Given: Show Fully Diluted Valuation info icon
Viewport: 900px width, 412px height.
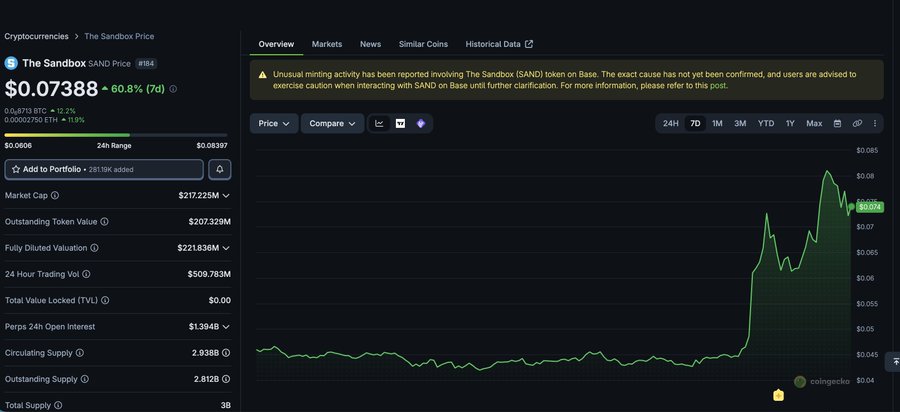Looking at the screenshot, I should 94,248.
